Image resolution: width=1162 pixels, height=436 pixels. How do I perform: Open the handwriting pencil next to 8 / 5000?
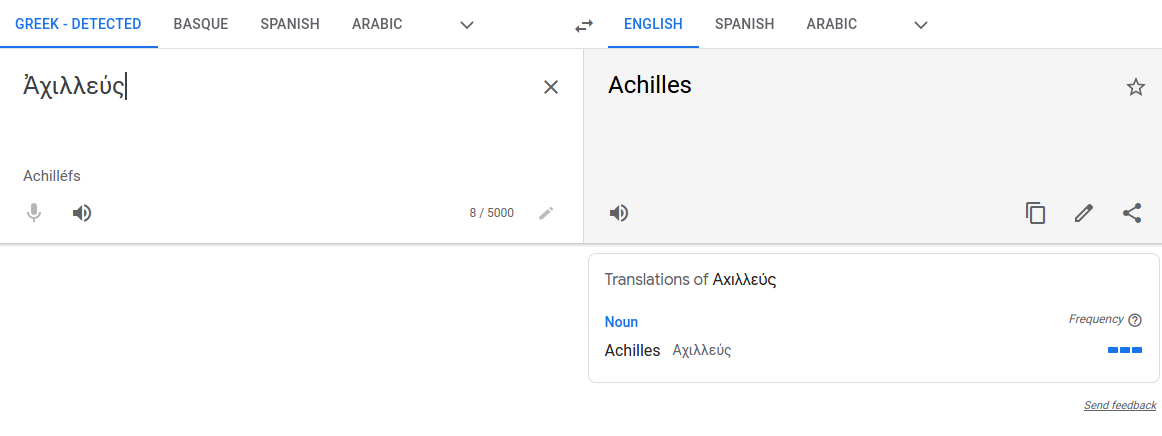tap(546, 214)
